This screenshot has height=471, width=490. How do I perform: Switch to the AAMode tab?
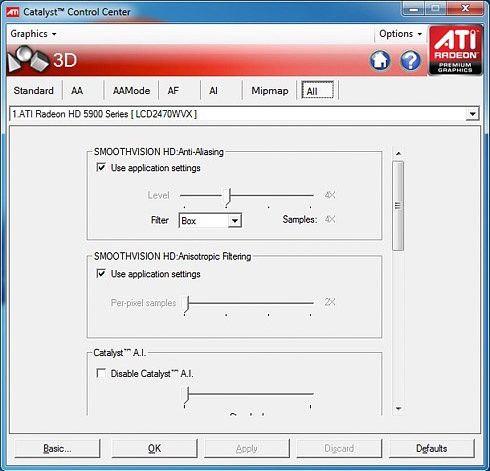[x=131, y=91]
